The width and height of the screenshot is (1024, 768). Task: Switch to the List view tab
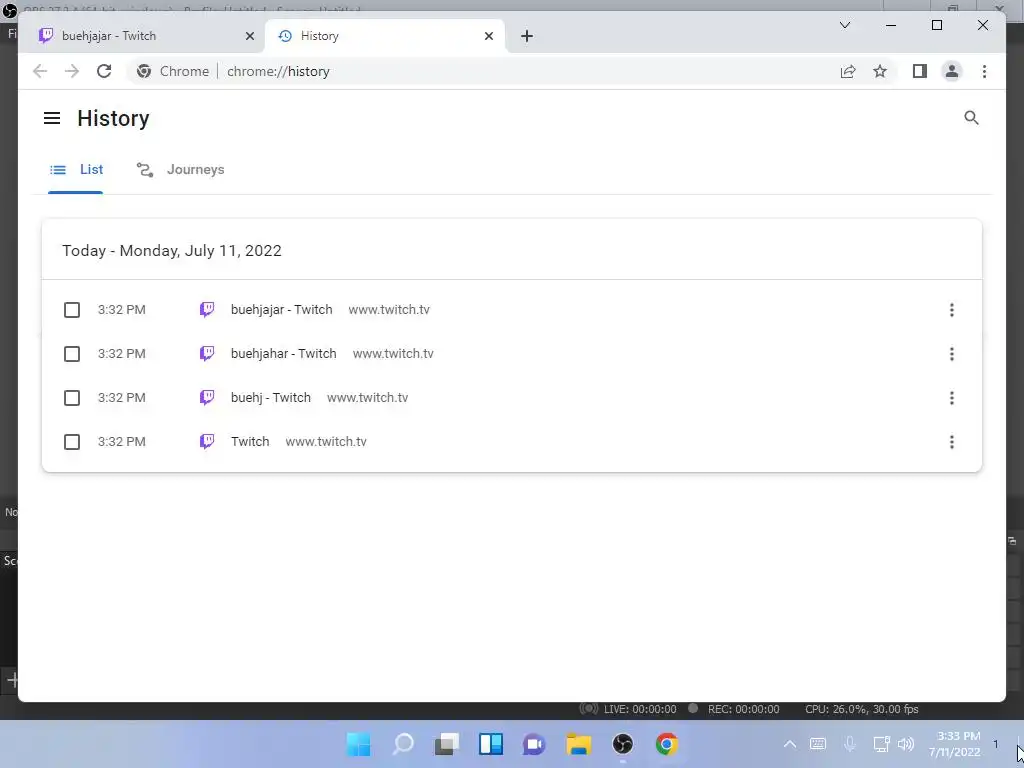76,170
